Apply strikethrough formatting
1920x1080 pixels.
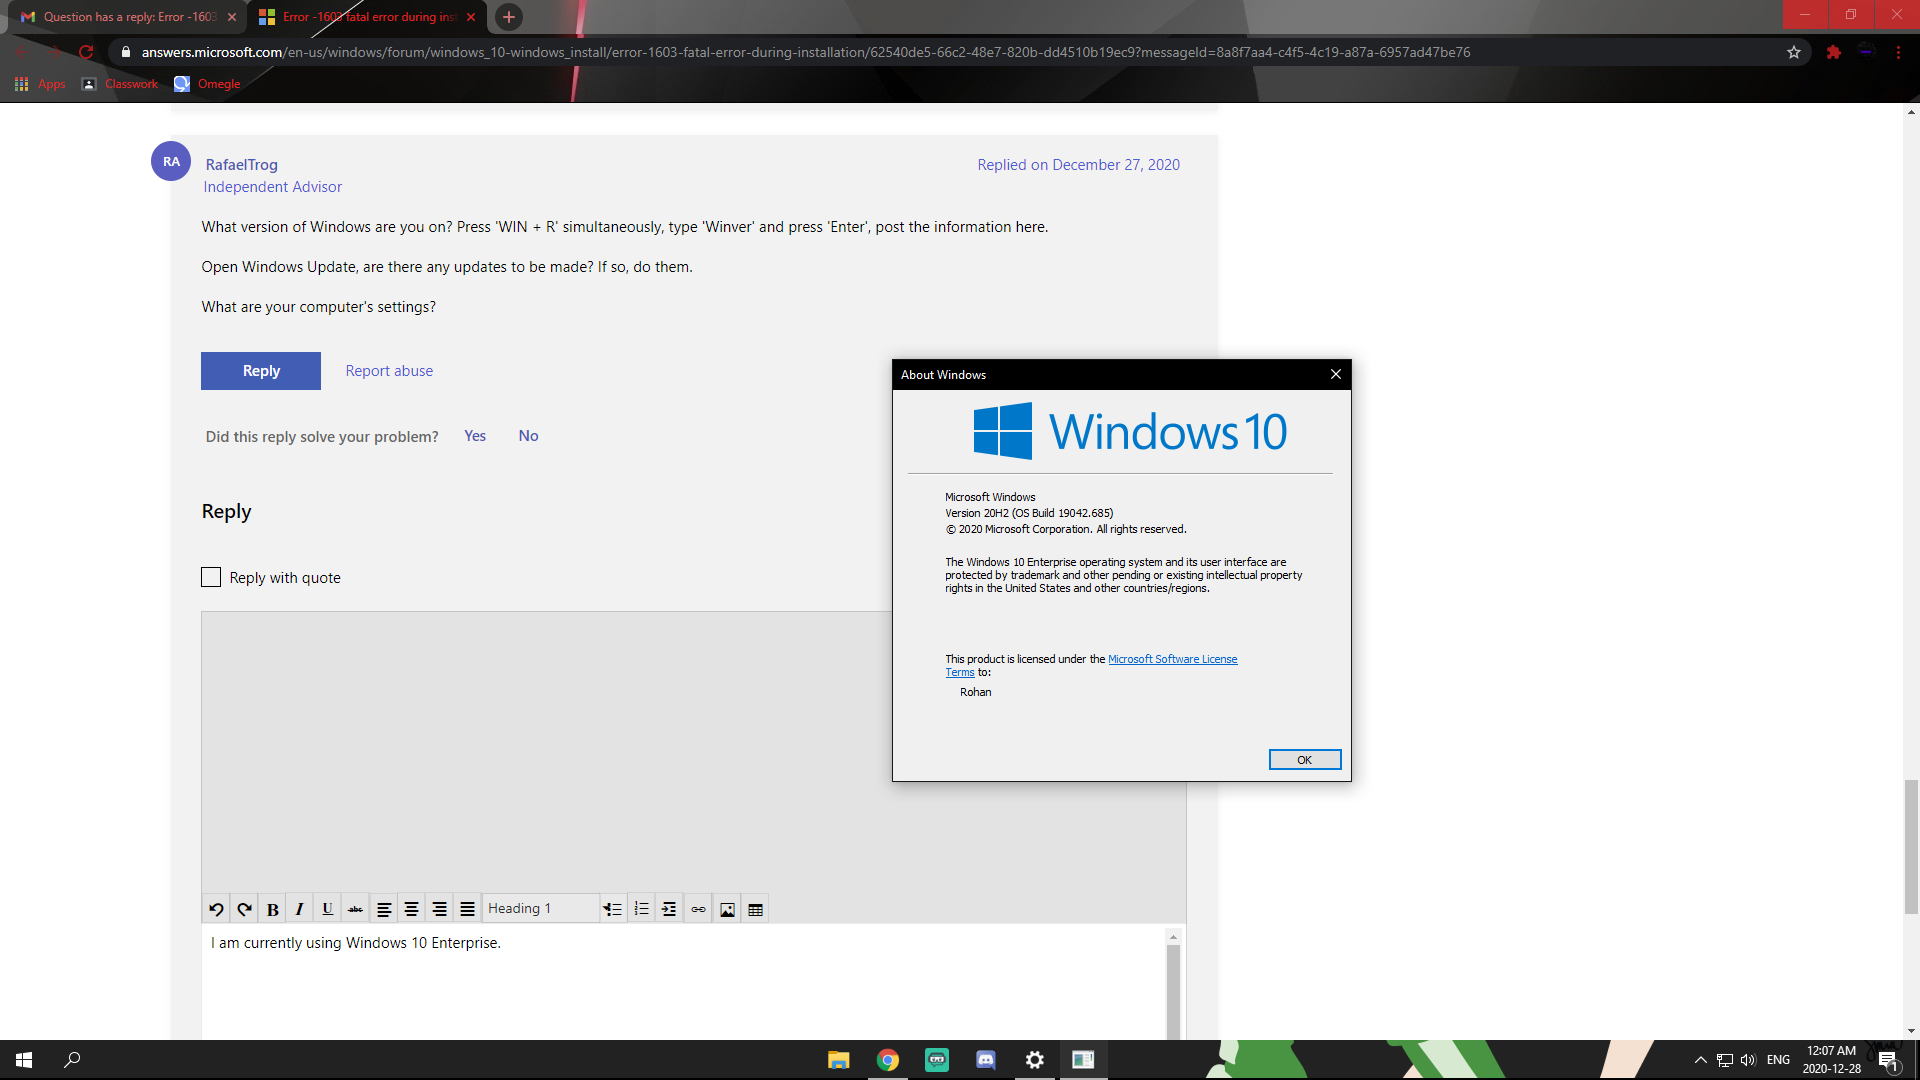[355, 909]
